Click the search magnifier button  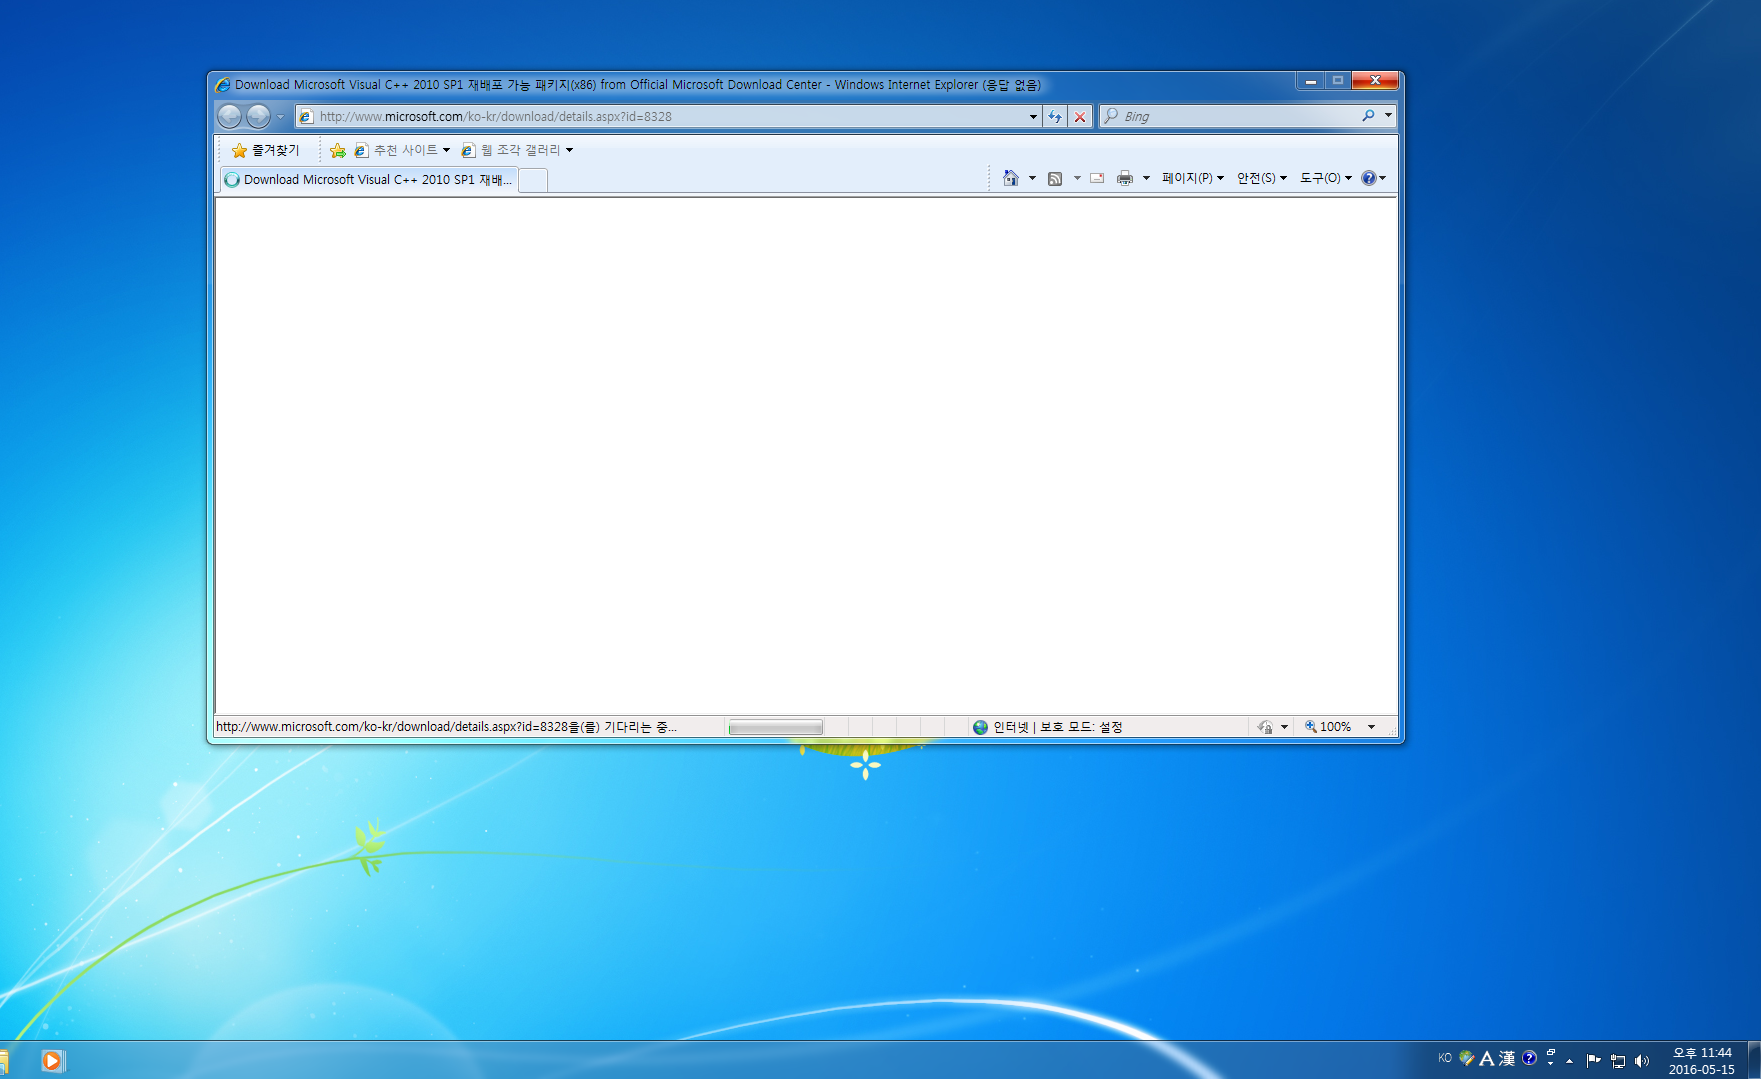[x=1368, y=116]
